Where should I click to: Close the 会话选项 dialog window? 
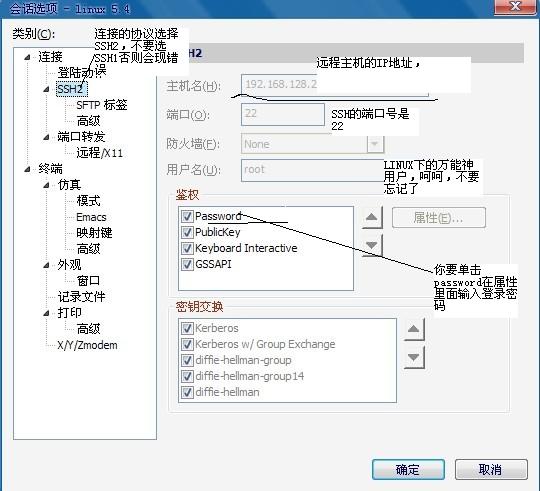(516, 7)
